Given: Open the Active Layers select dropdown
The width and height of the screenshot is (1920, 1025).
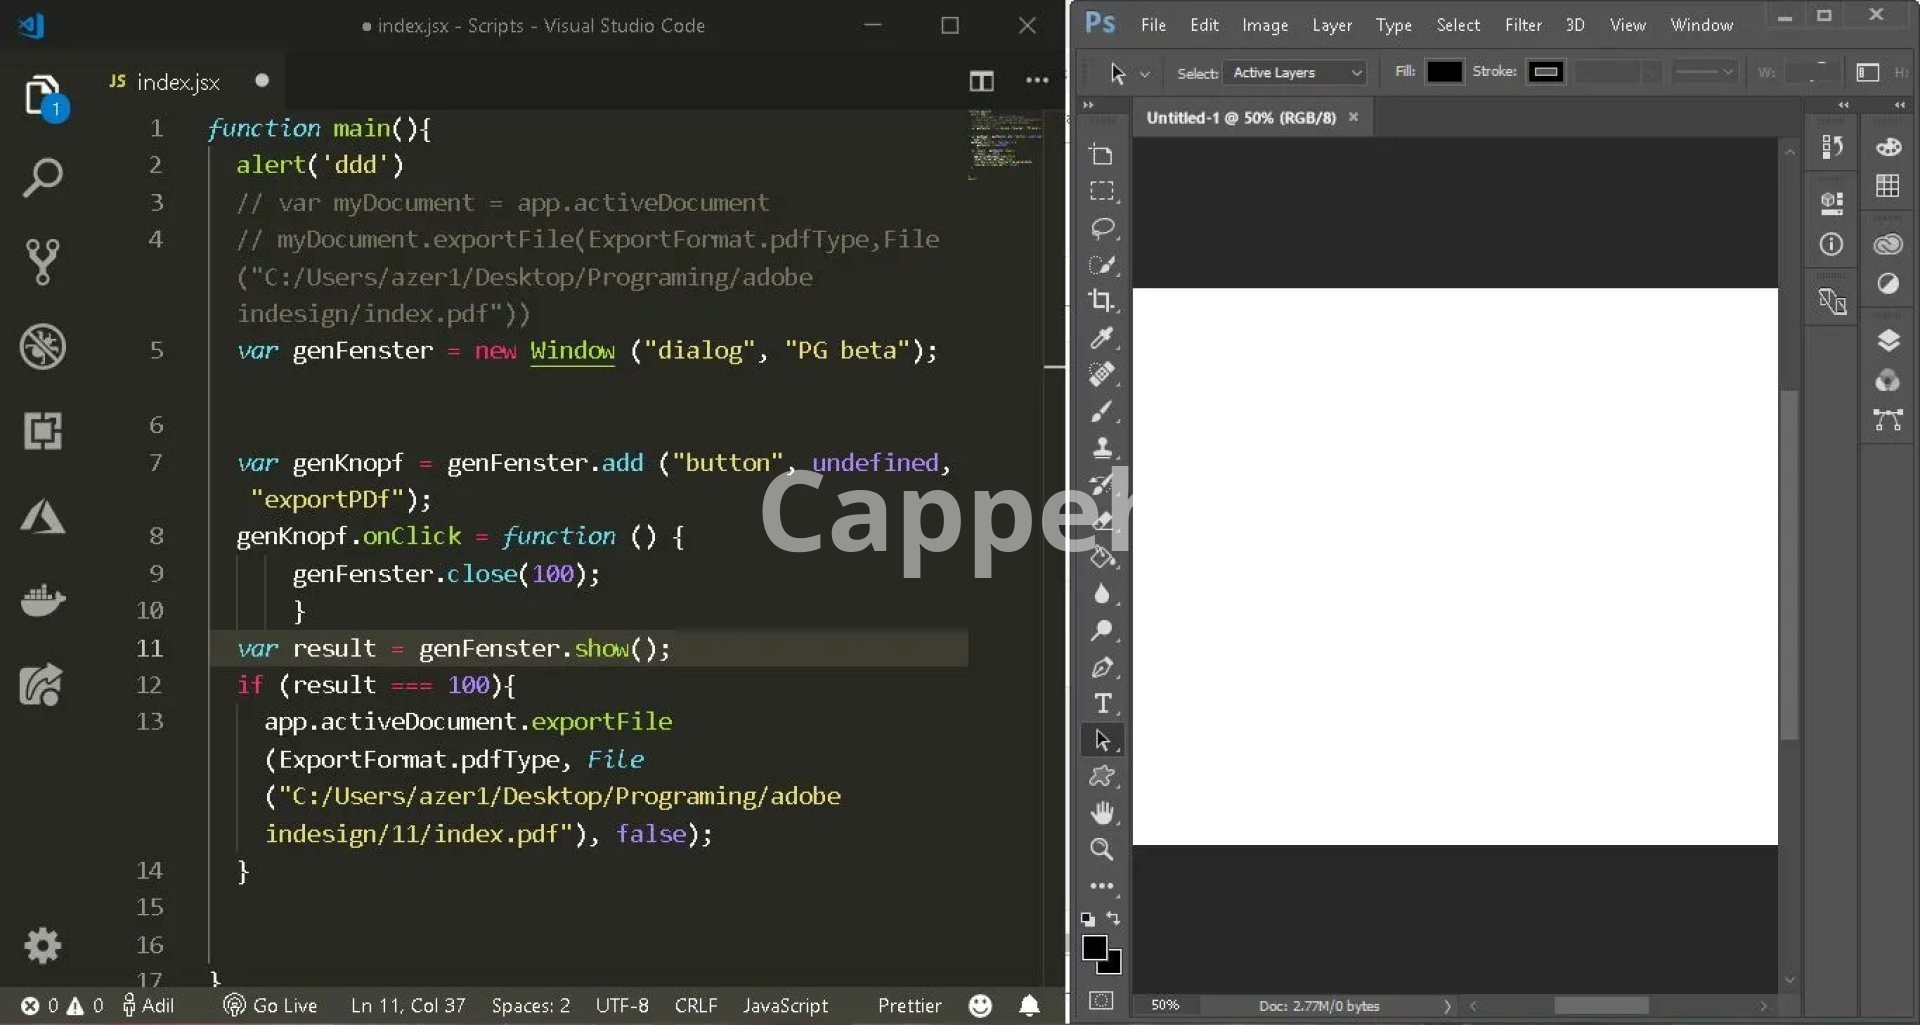Looking at the screenshot, I should (1296, 73).
